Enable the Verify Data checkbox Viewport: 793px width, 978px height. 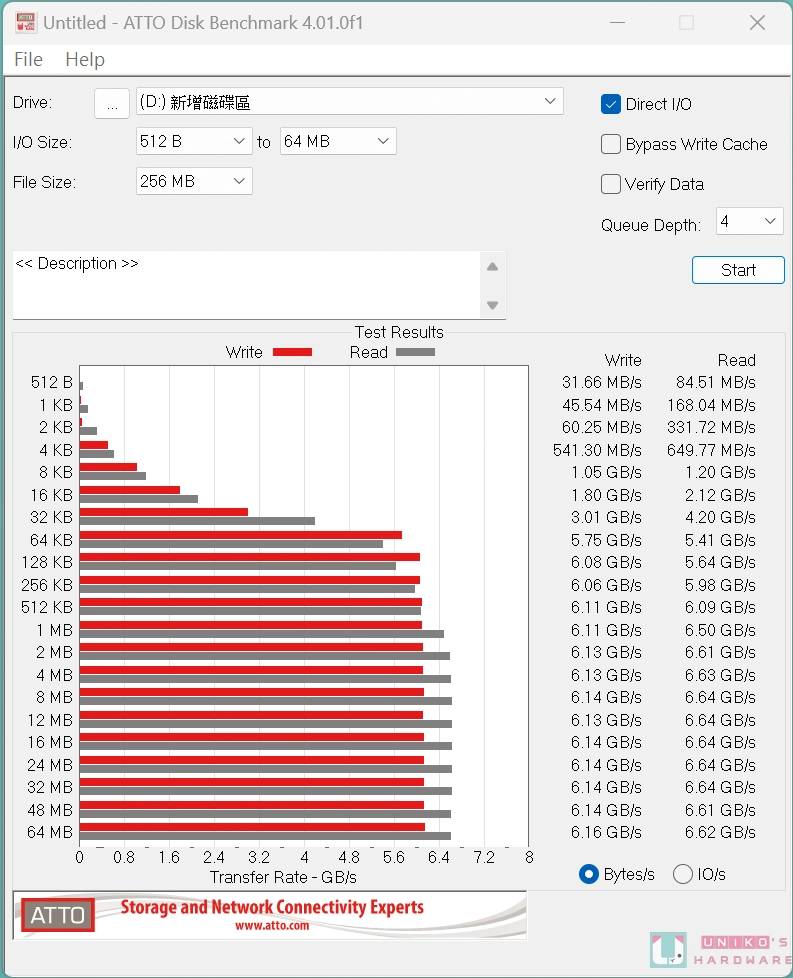pos(611,184)
